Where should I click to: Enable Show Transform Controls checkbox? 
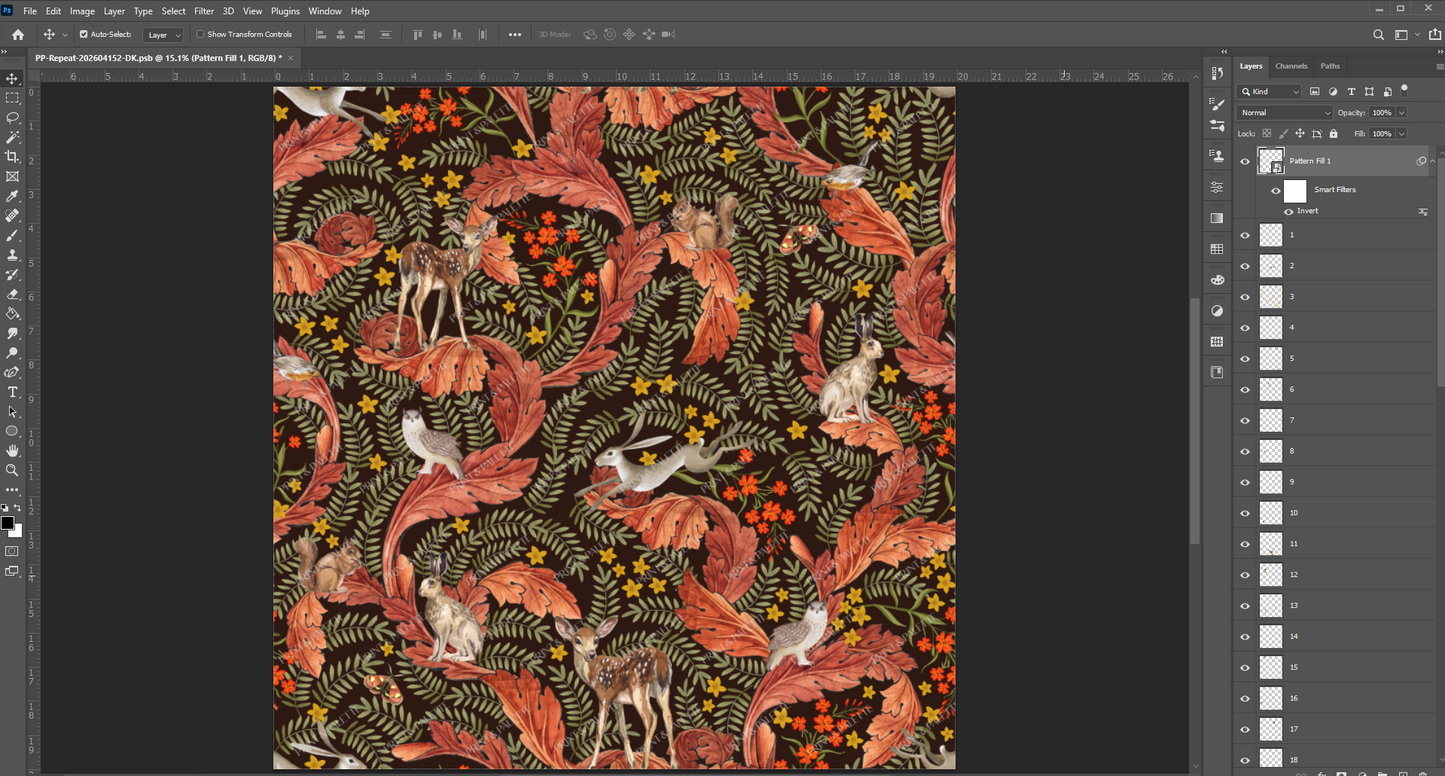tap(200, 34)
